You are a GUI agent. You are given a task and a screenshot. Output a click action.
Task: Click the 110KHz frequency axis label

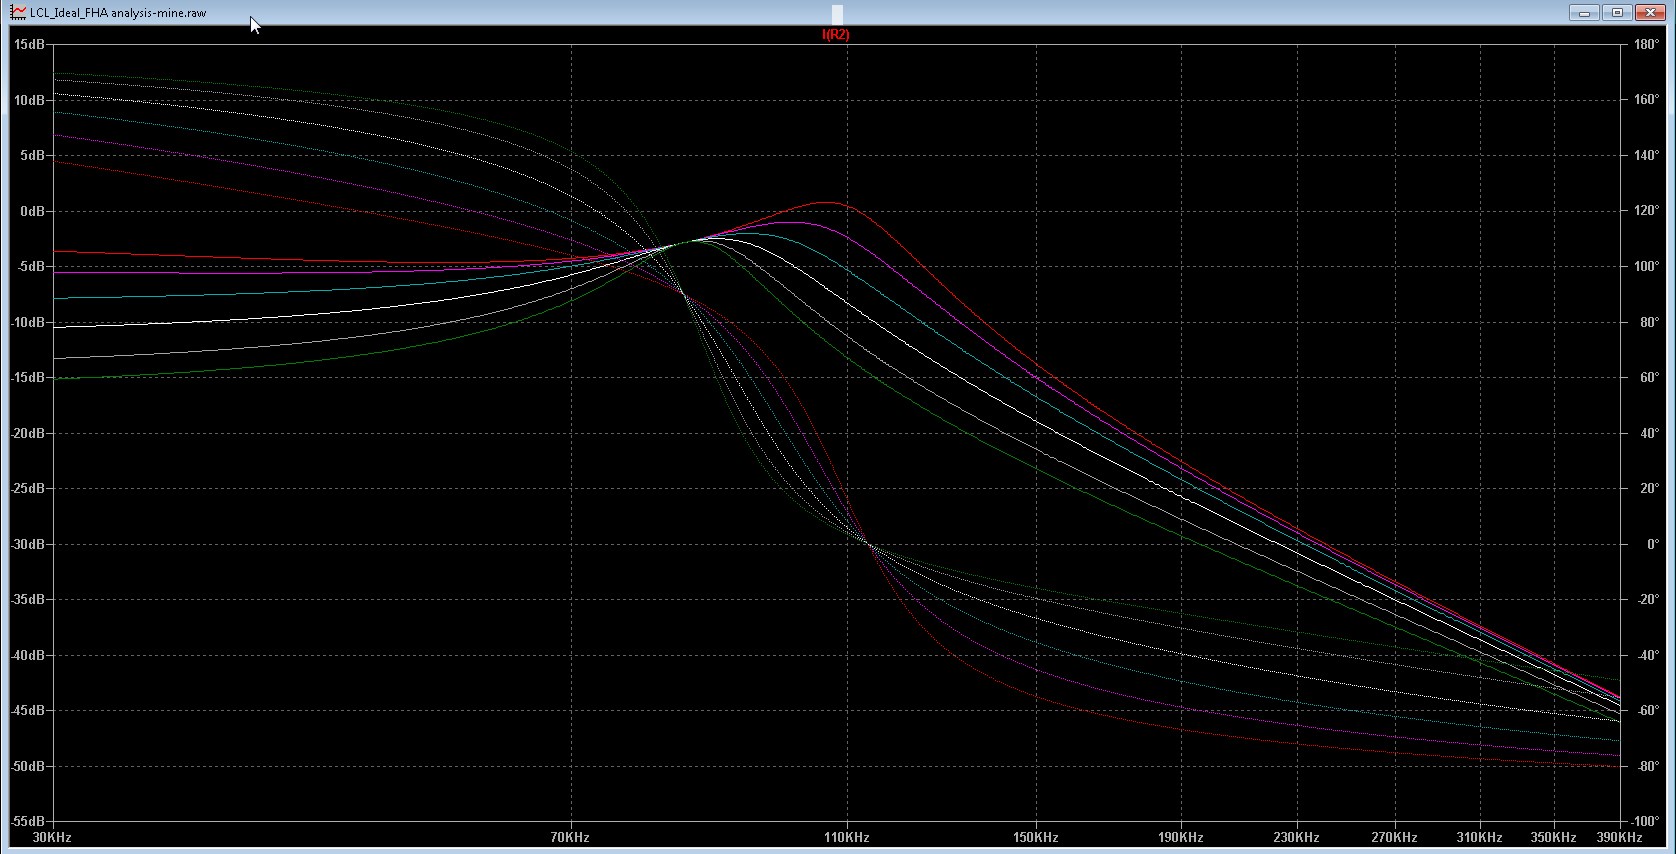click(846, 838)
